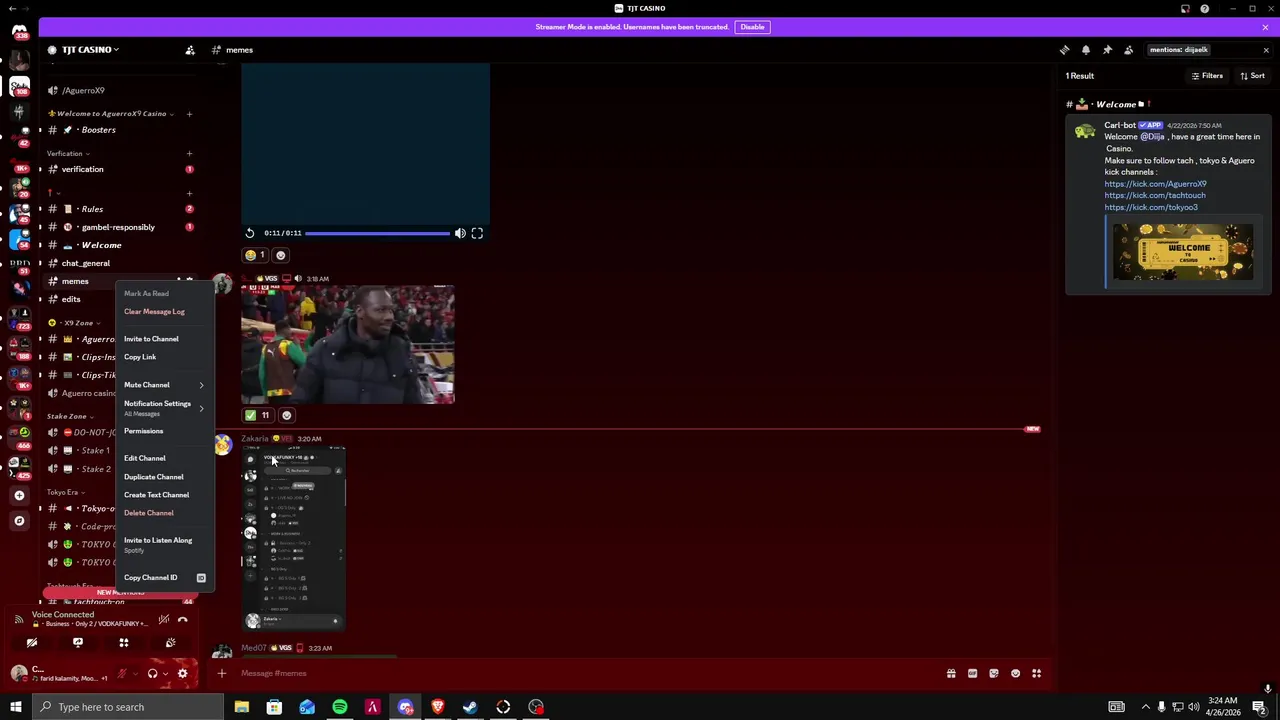This screenshot has height=720, width=1280.
Task: Select Invite to Channel menu entry
Action: coord(151,339)
